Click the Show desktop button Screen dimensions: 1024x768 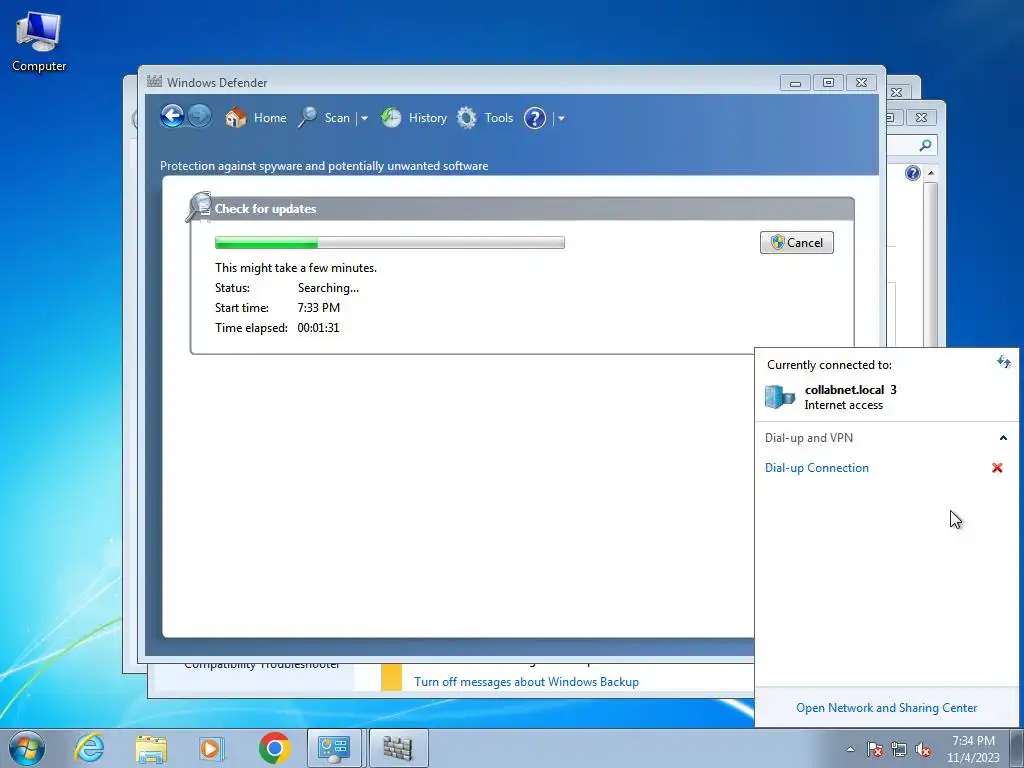(1017, 748)
